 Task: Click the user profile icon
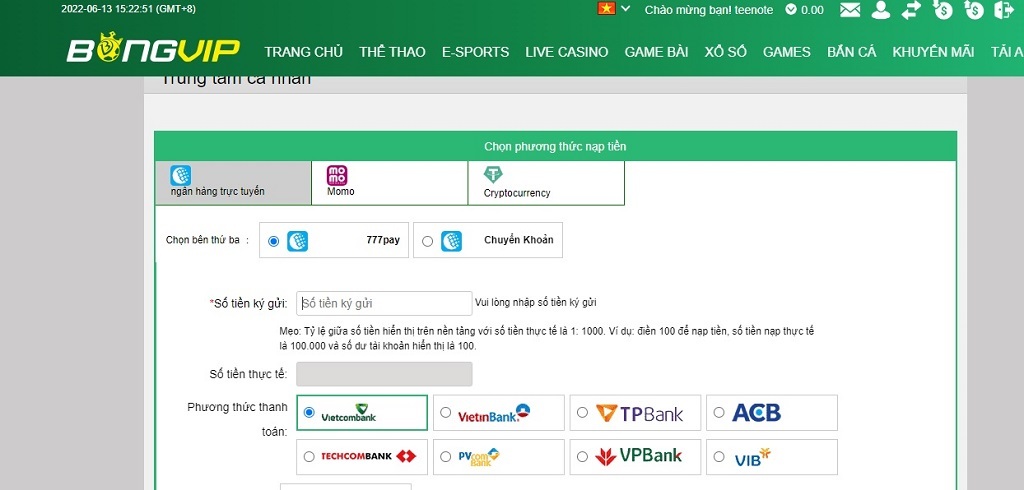[x=880, y=10]
